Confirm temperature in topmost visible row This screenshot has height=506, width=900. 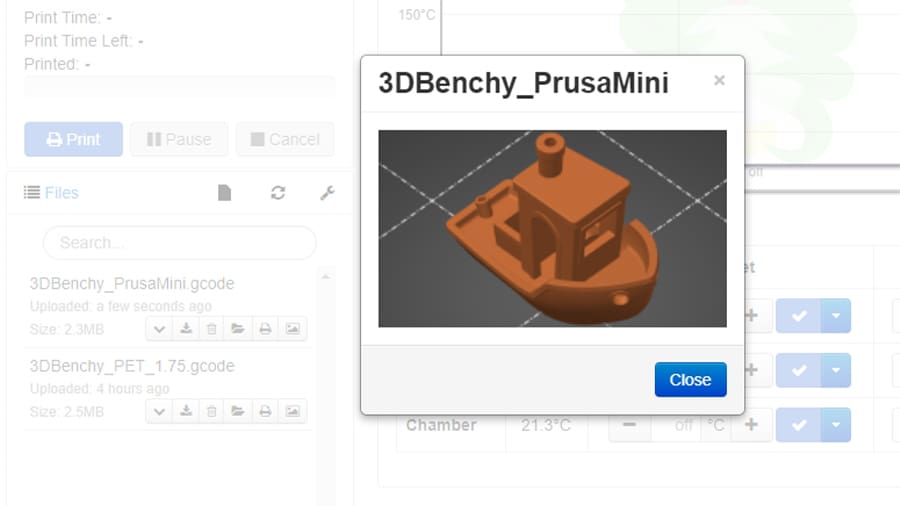(x=799, y=316)
